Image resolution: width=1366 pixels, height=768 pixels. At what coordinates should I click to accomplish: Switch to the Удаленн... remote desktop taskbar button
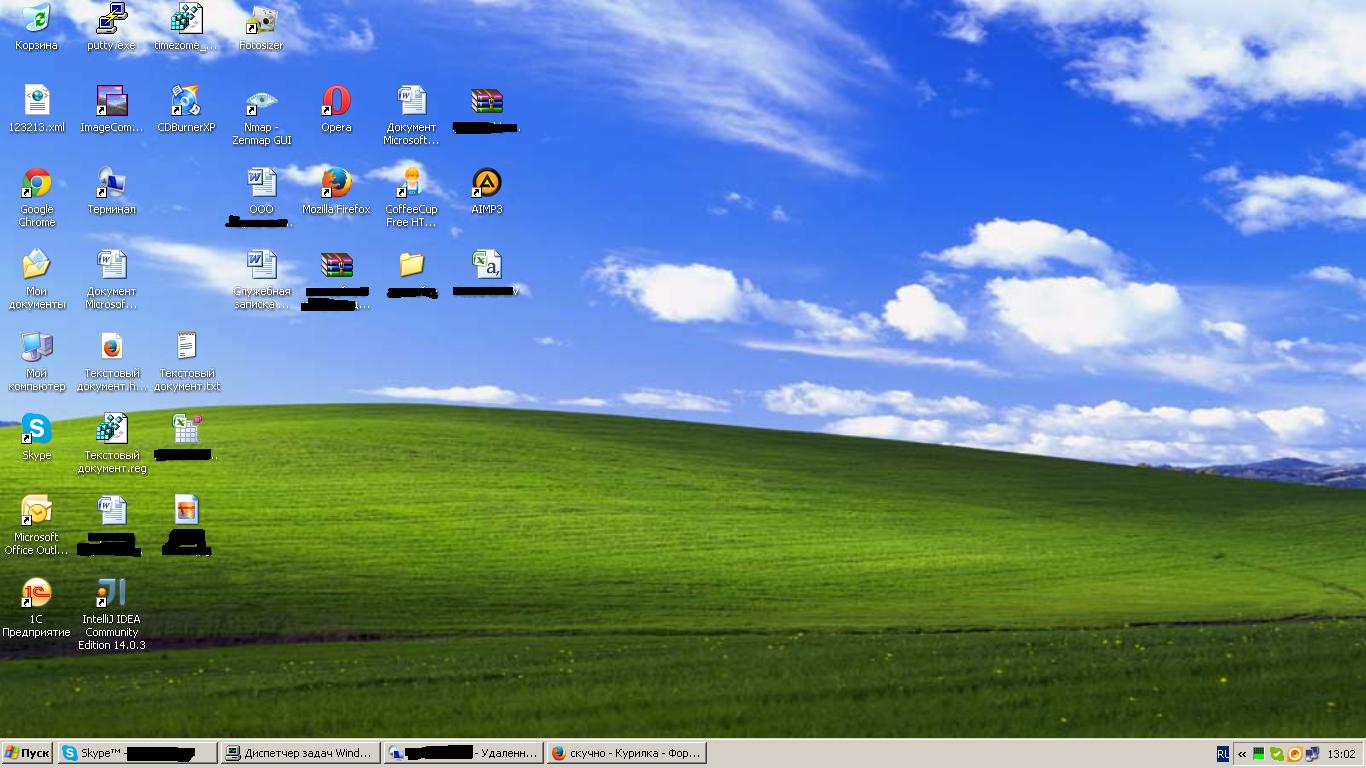click(x=463, y=753)
